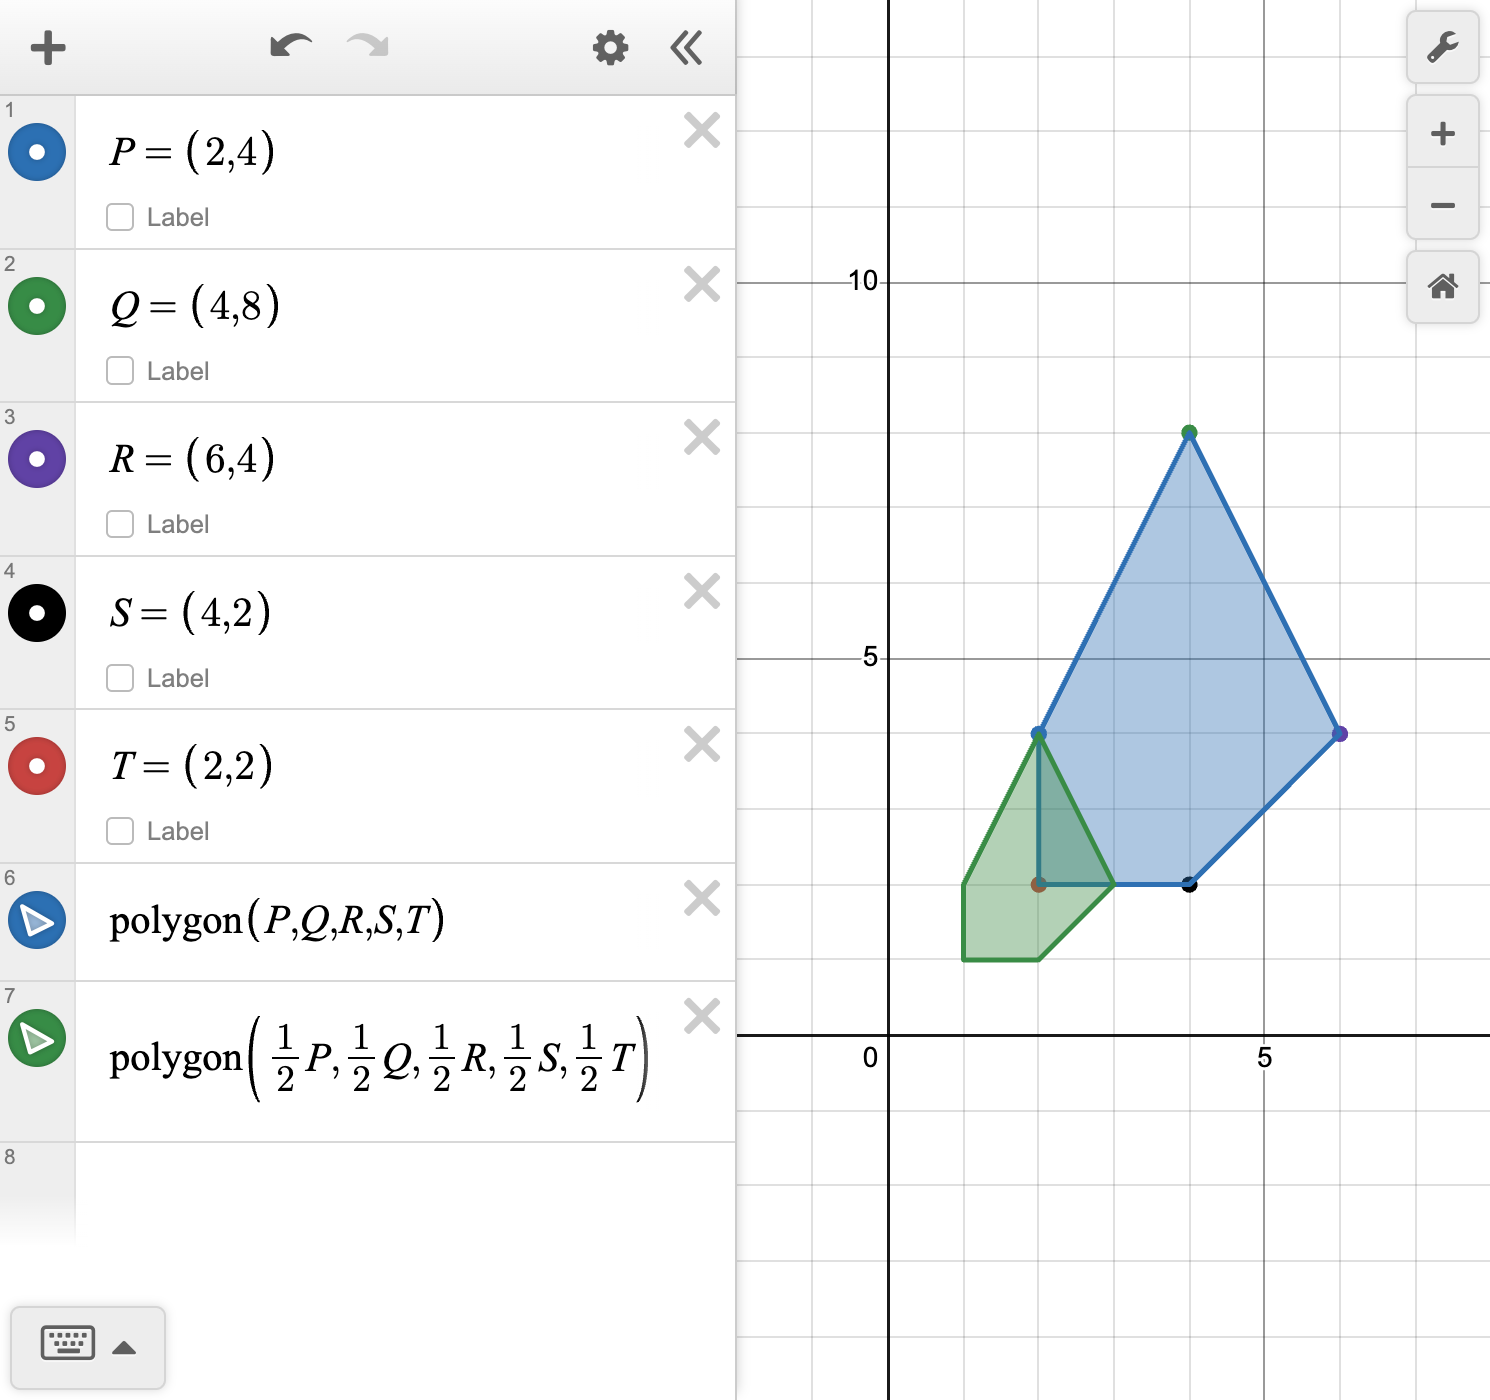
Task: Toggle the green half-scale polygon visibility
Action: [x=37, y=1038]
